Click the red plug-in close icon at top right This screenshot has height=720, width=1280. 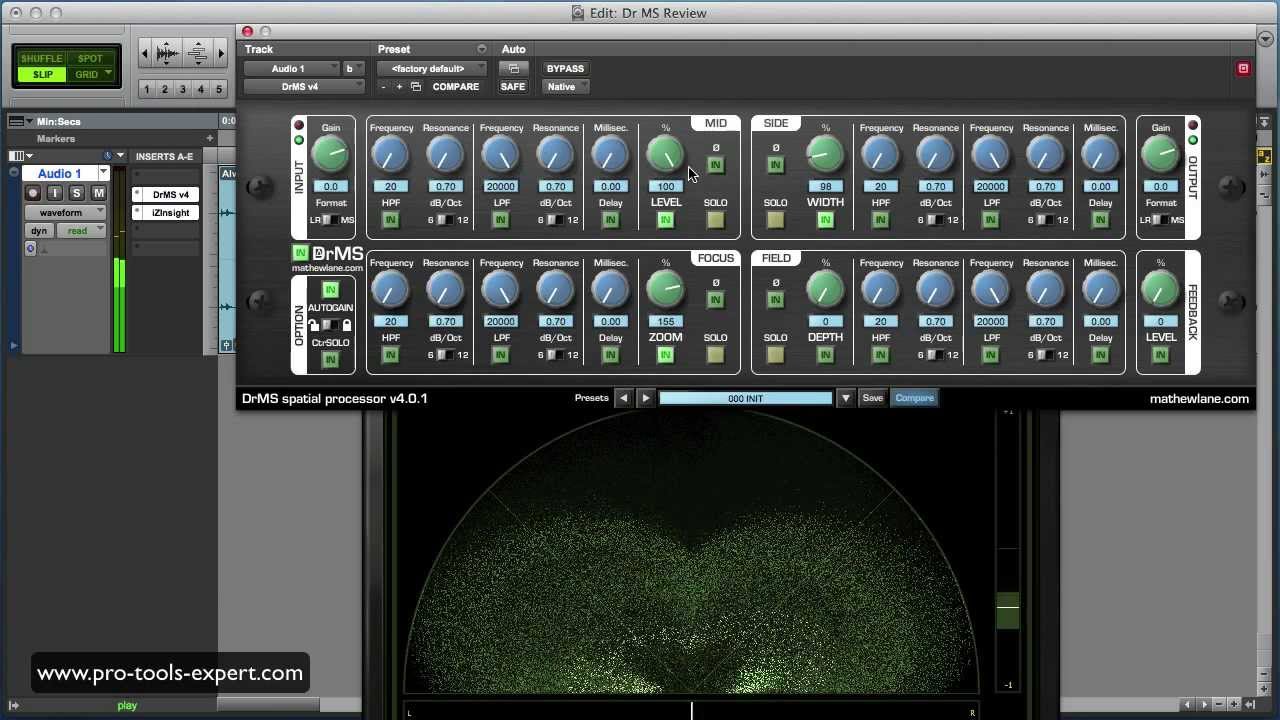coord(1243,69)
